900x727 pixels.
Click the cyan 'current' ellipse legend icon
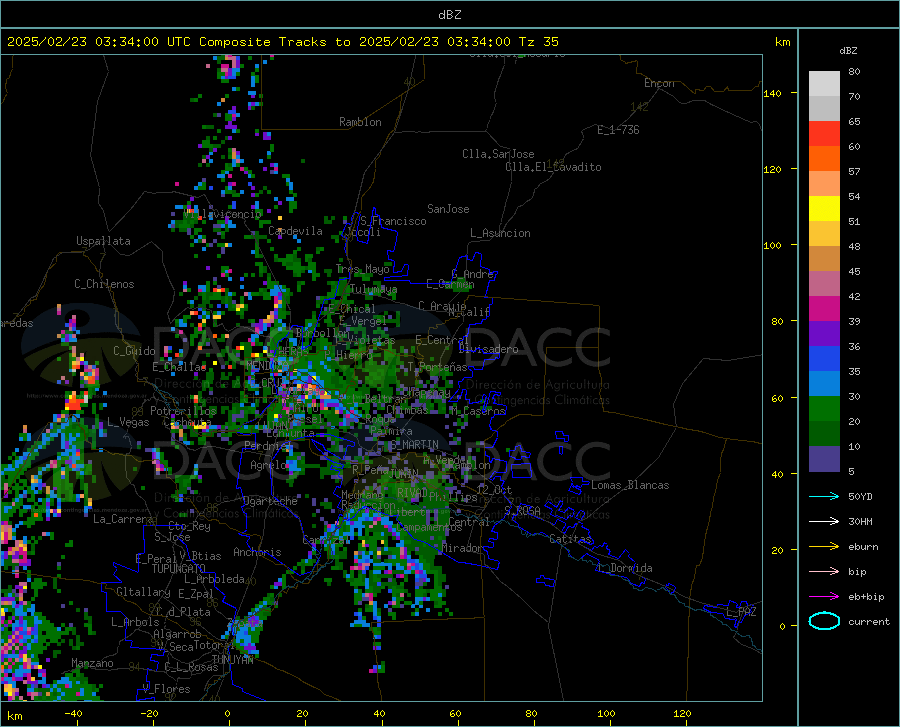click(824, 621)
